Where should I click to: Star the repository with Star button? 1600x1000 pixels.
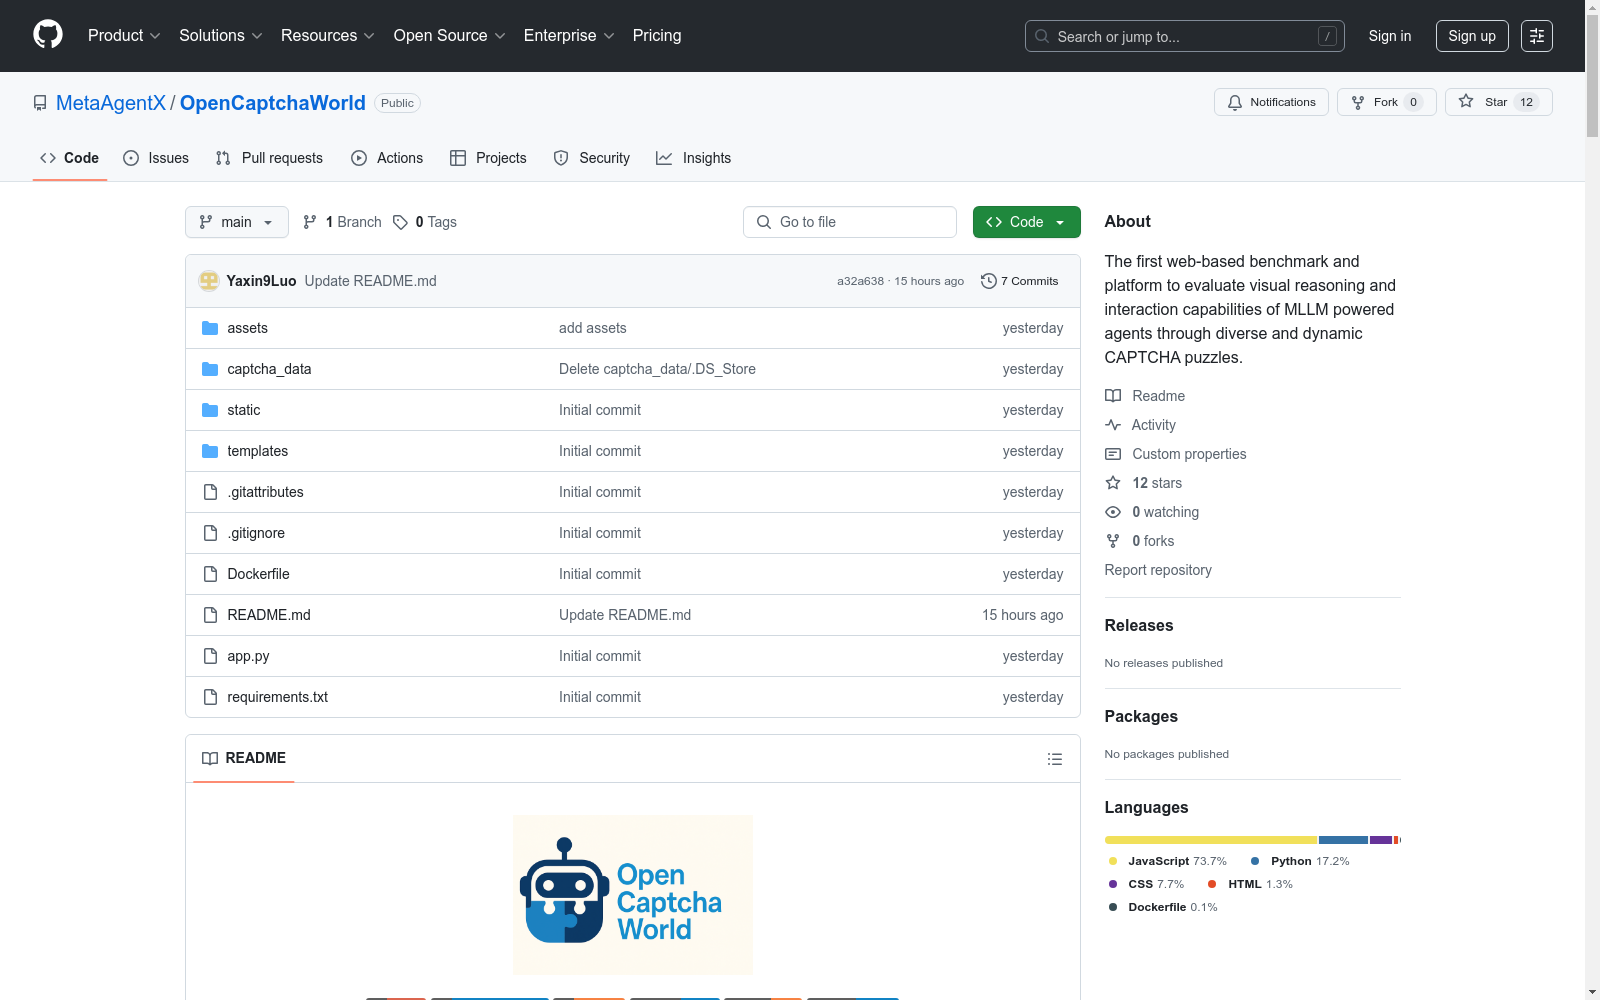[1498, 102]
